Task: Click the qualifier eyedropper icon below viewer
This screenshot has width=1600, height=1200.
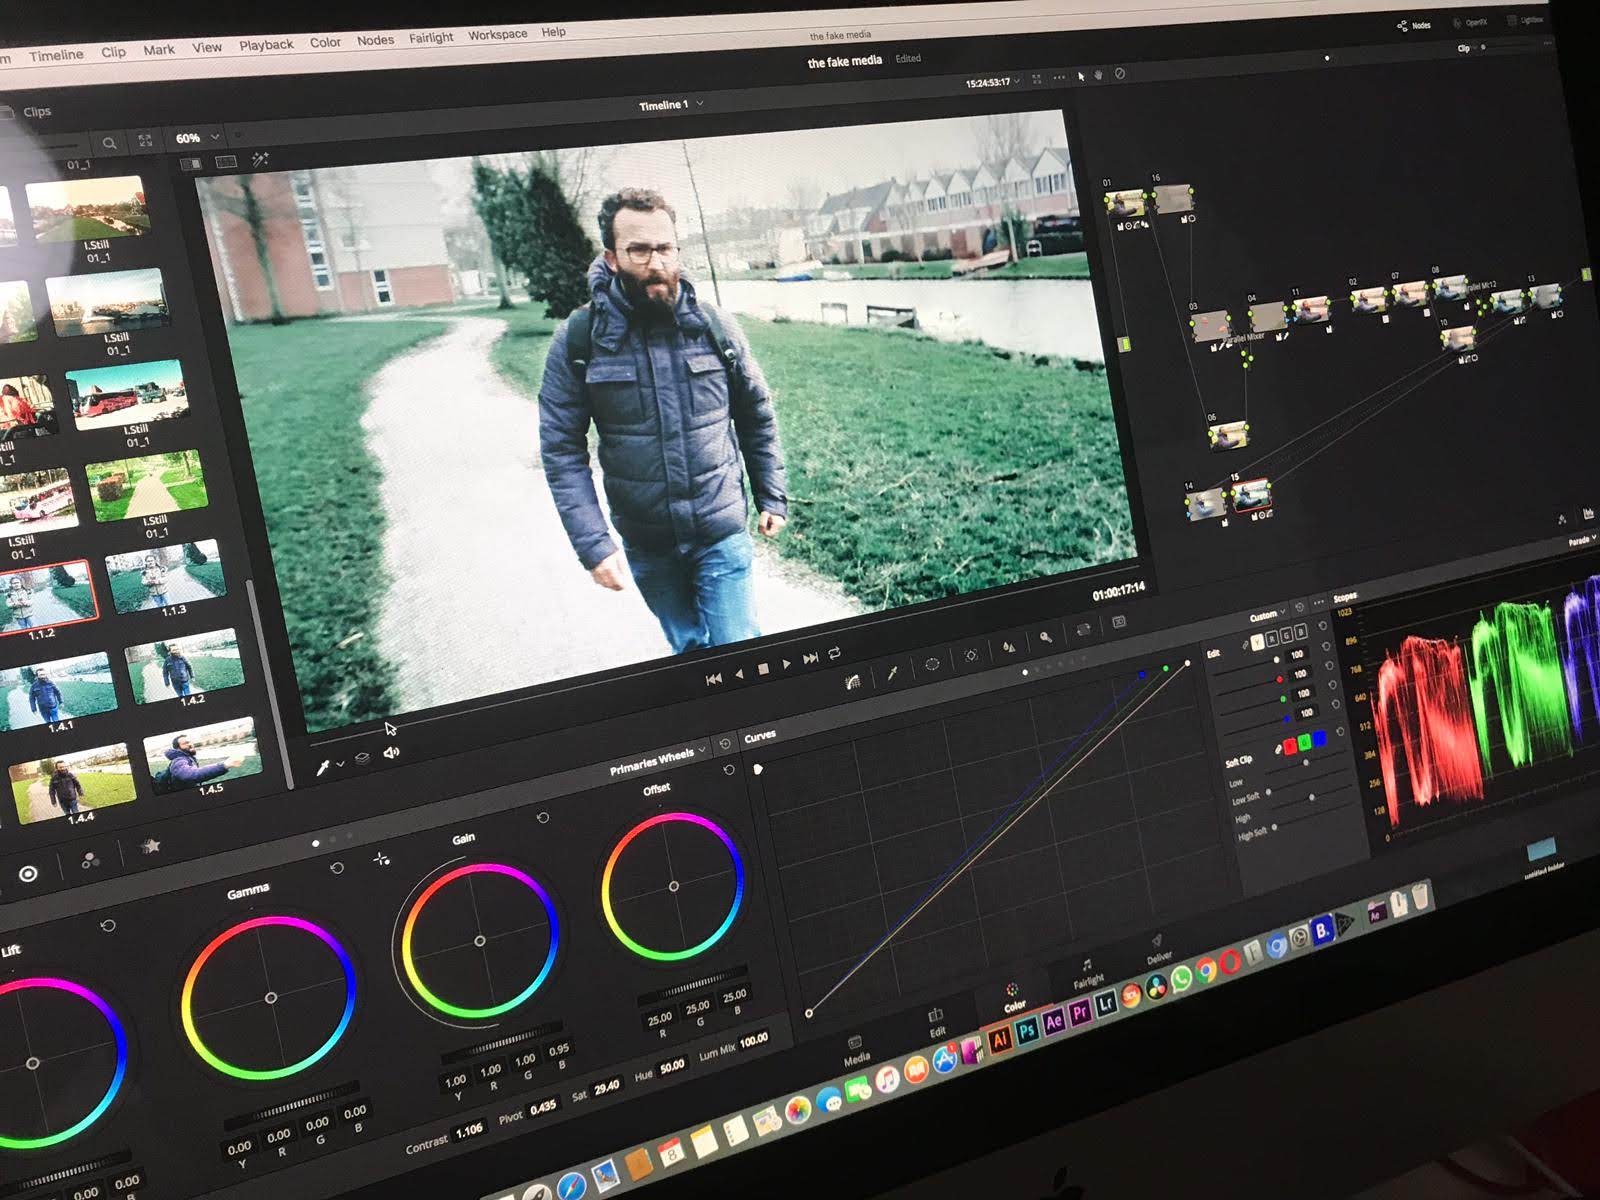Action: (x=324, y=767)
